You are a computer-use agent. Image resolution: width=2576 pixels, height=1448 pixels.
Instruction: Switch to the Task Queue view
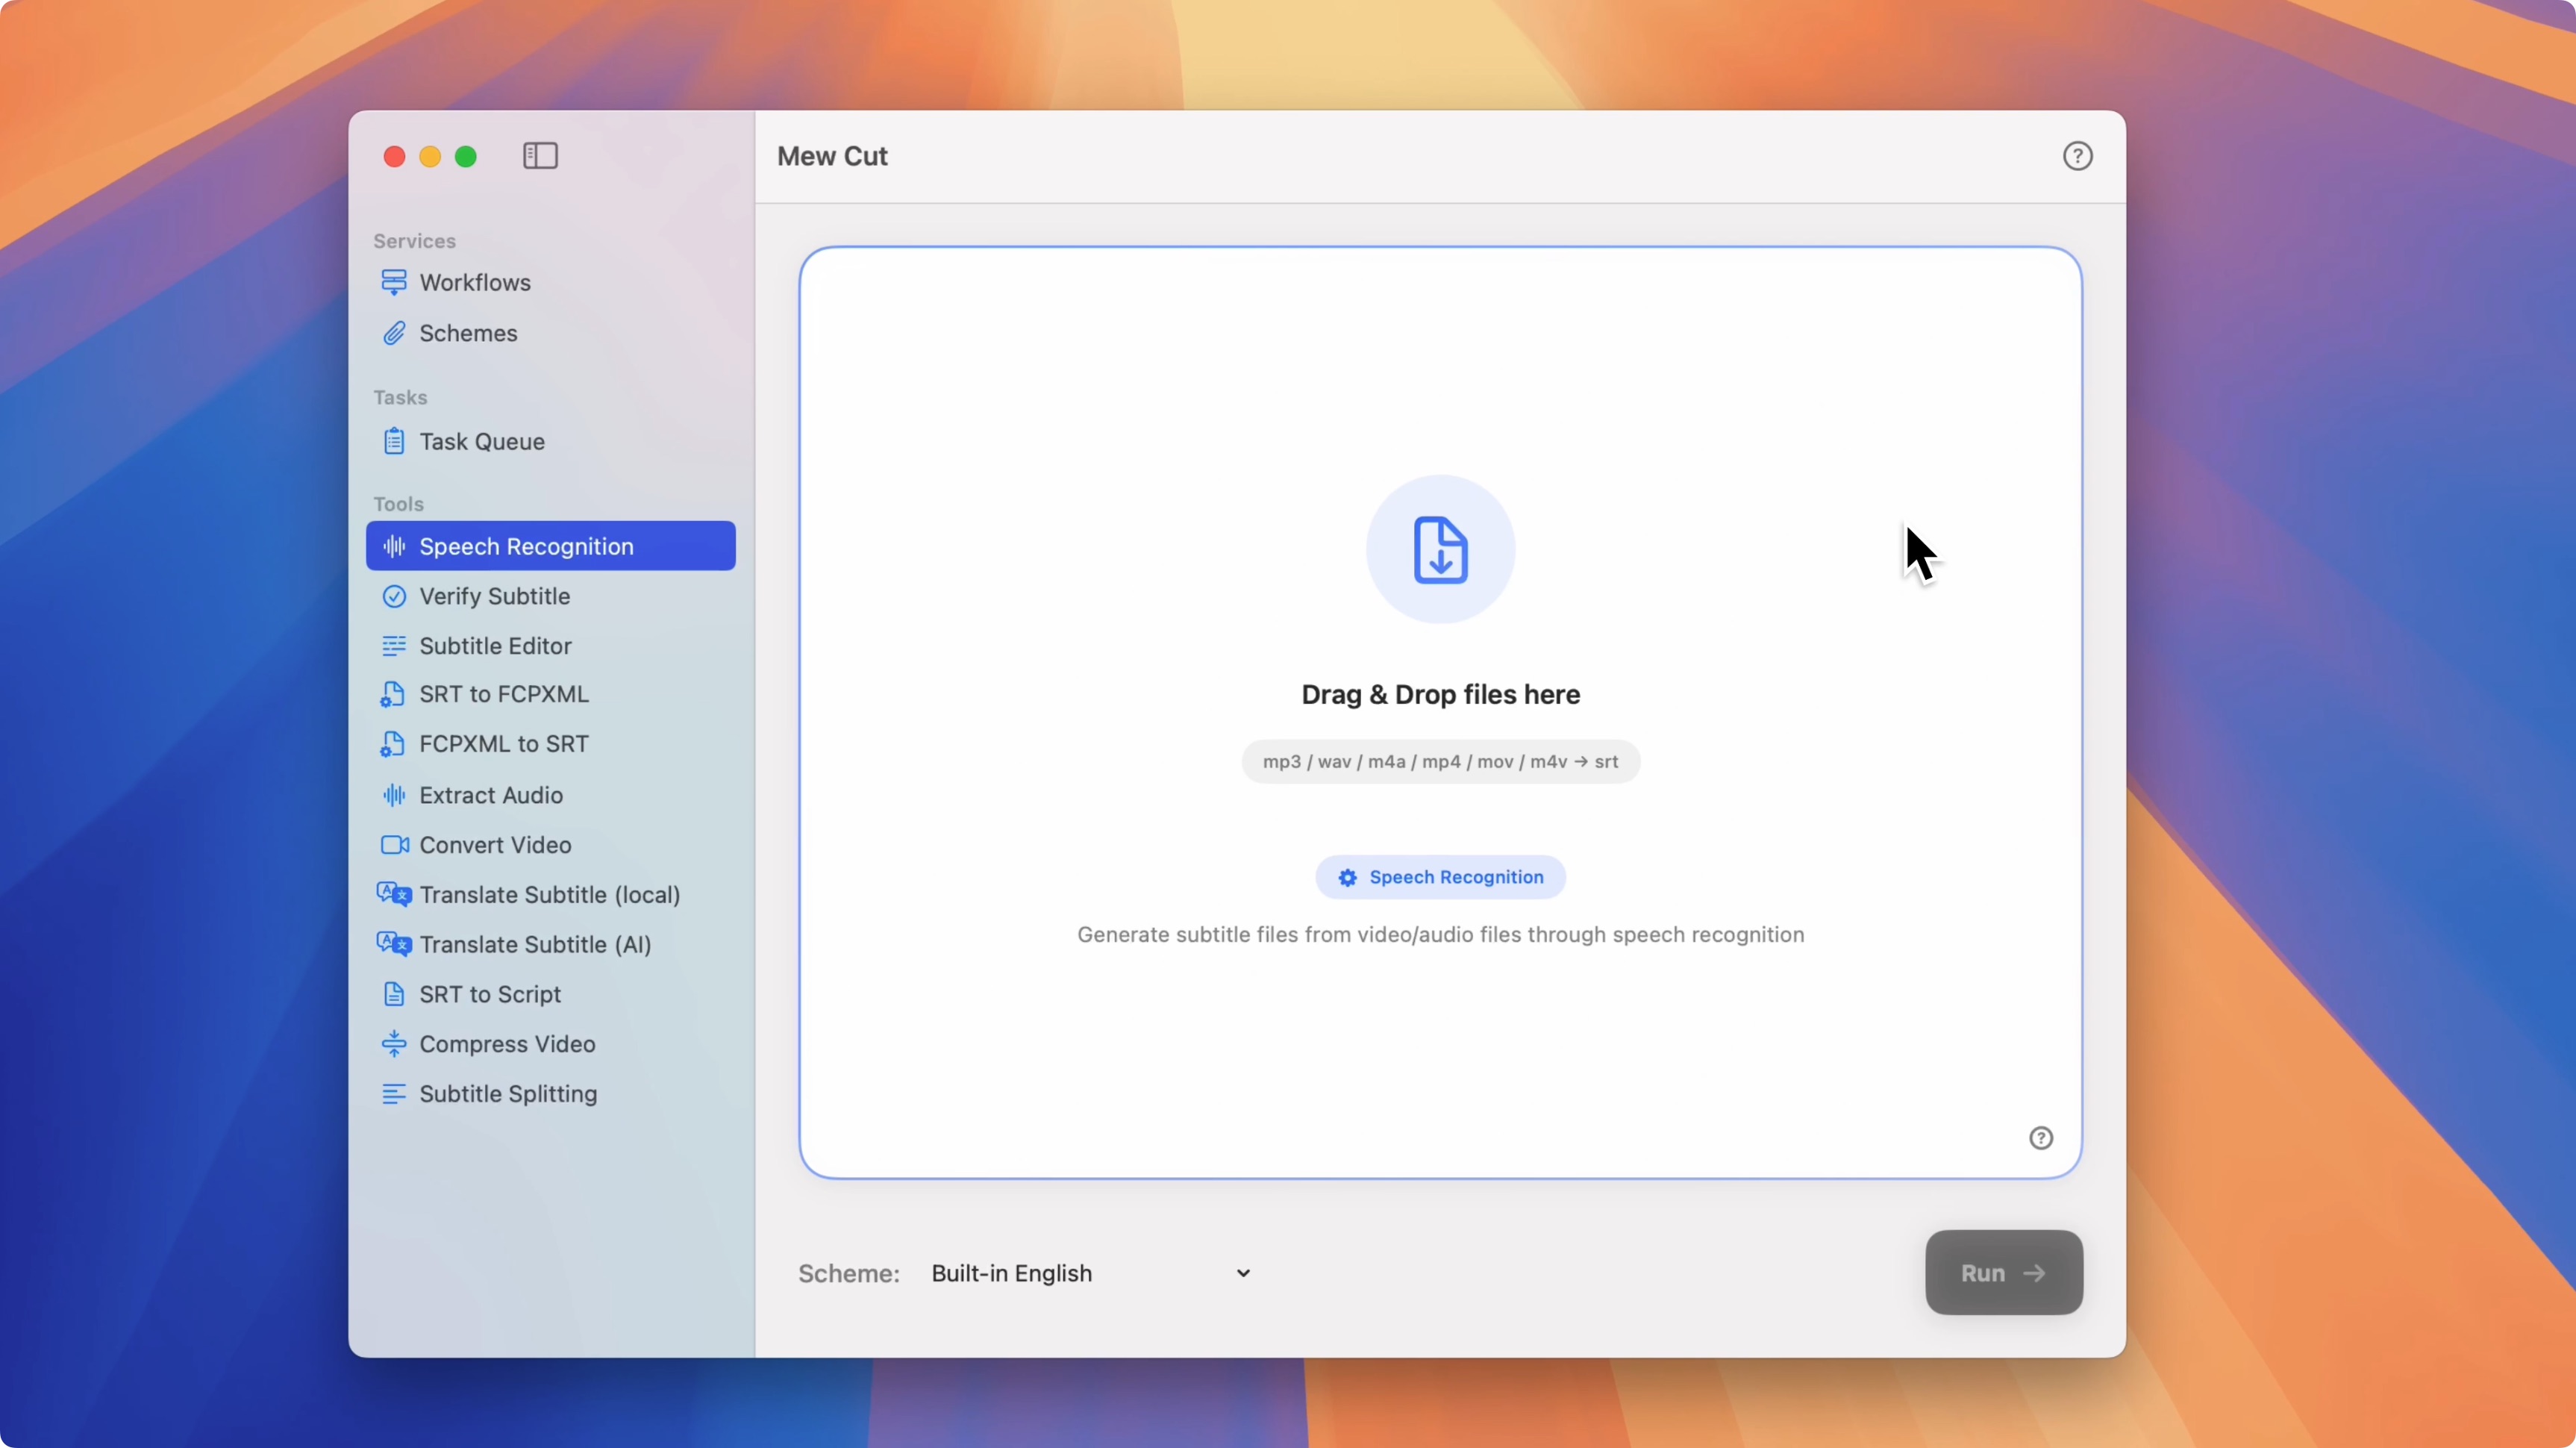(x=482, y=441)
